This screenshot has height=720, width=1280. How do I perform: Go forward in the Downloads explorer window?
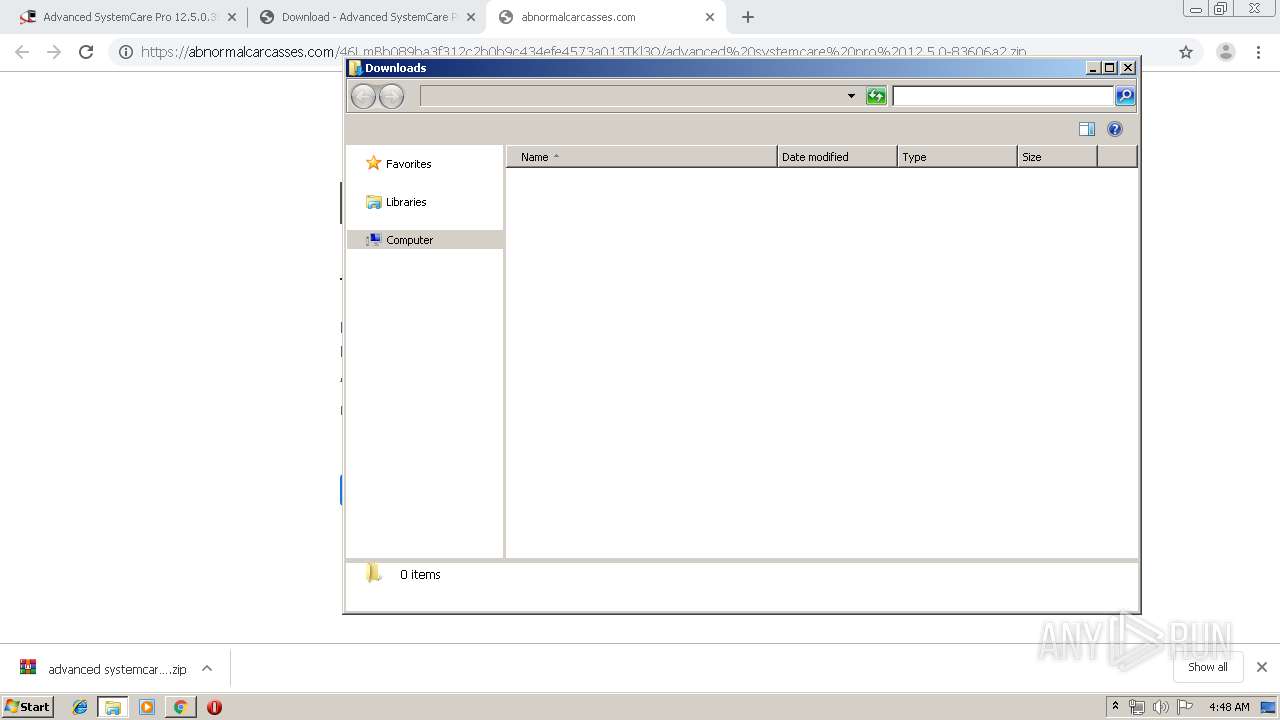[x=391, y=96]
